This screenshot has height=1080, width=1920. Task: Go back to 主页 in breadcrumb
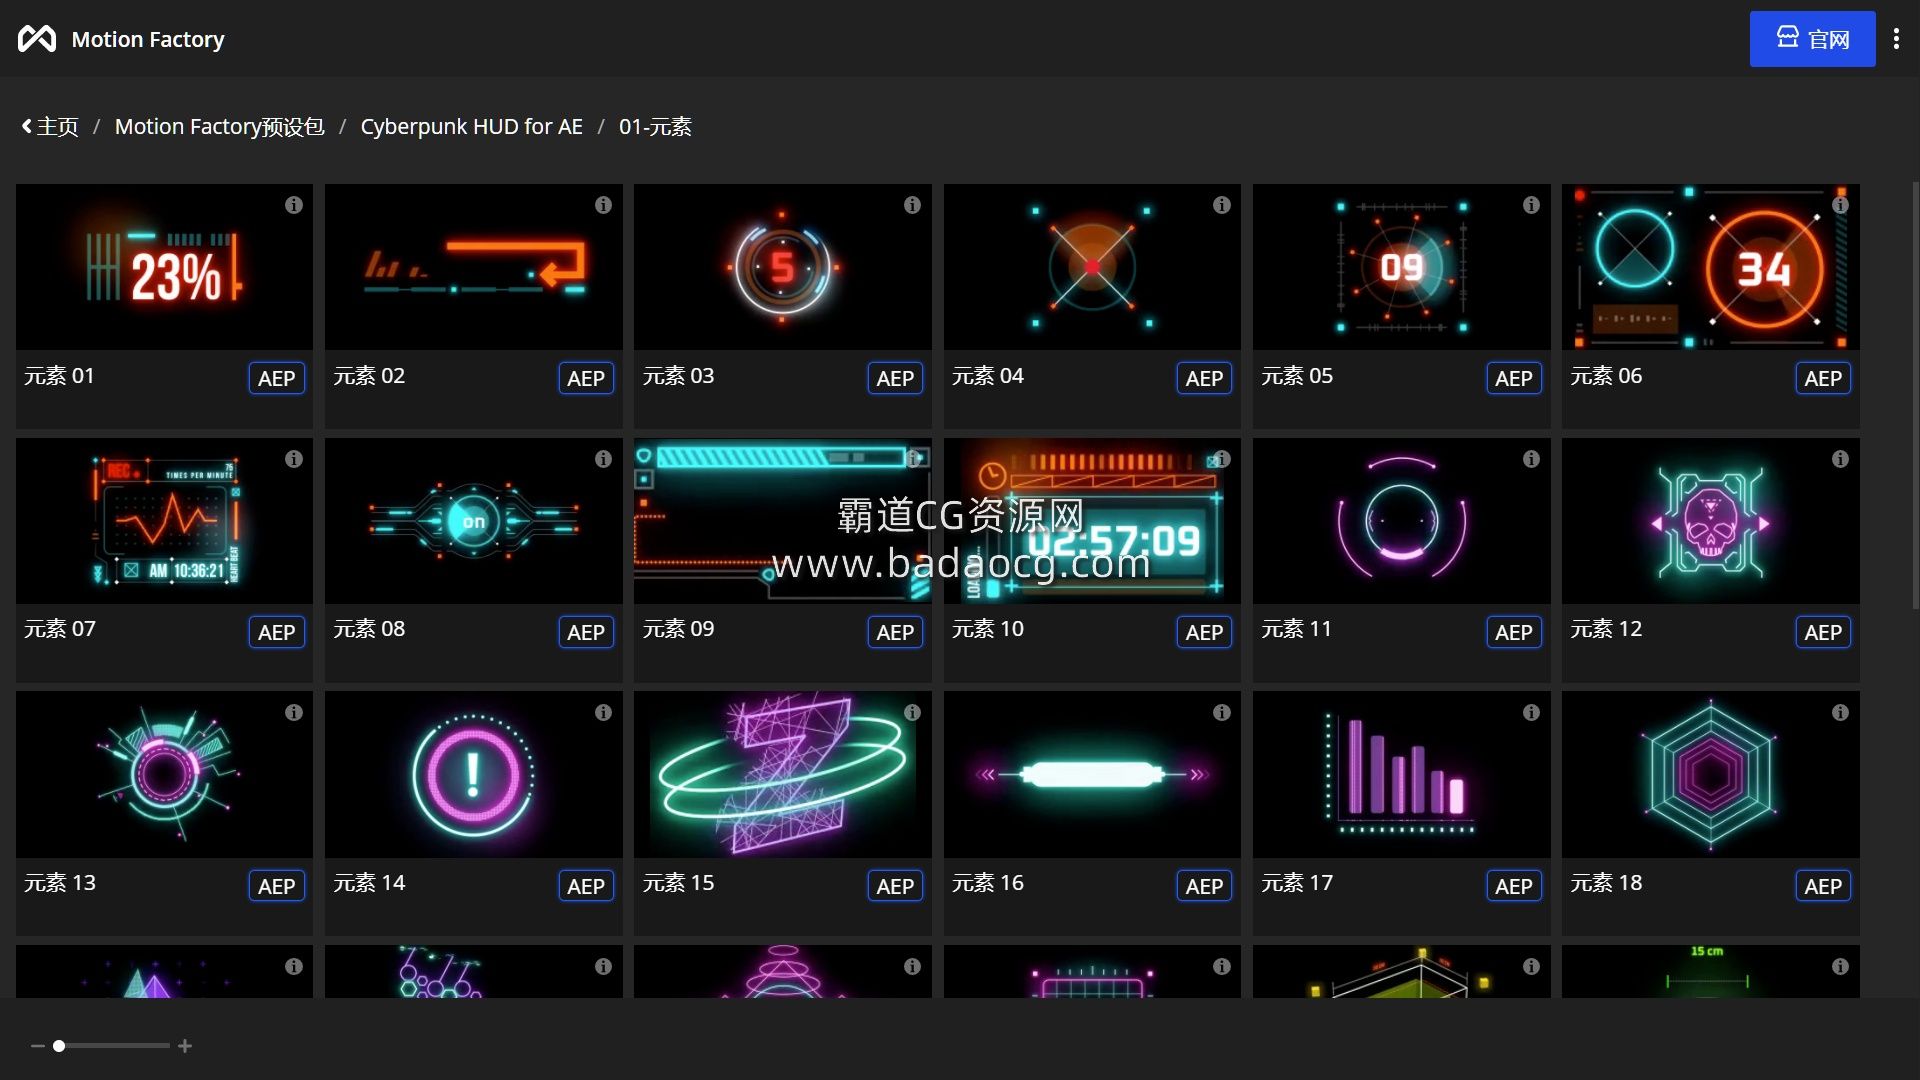50,127
